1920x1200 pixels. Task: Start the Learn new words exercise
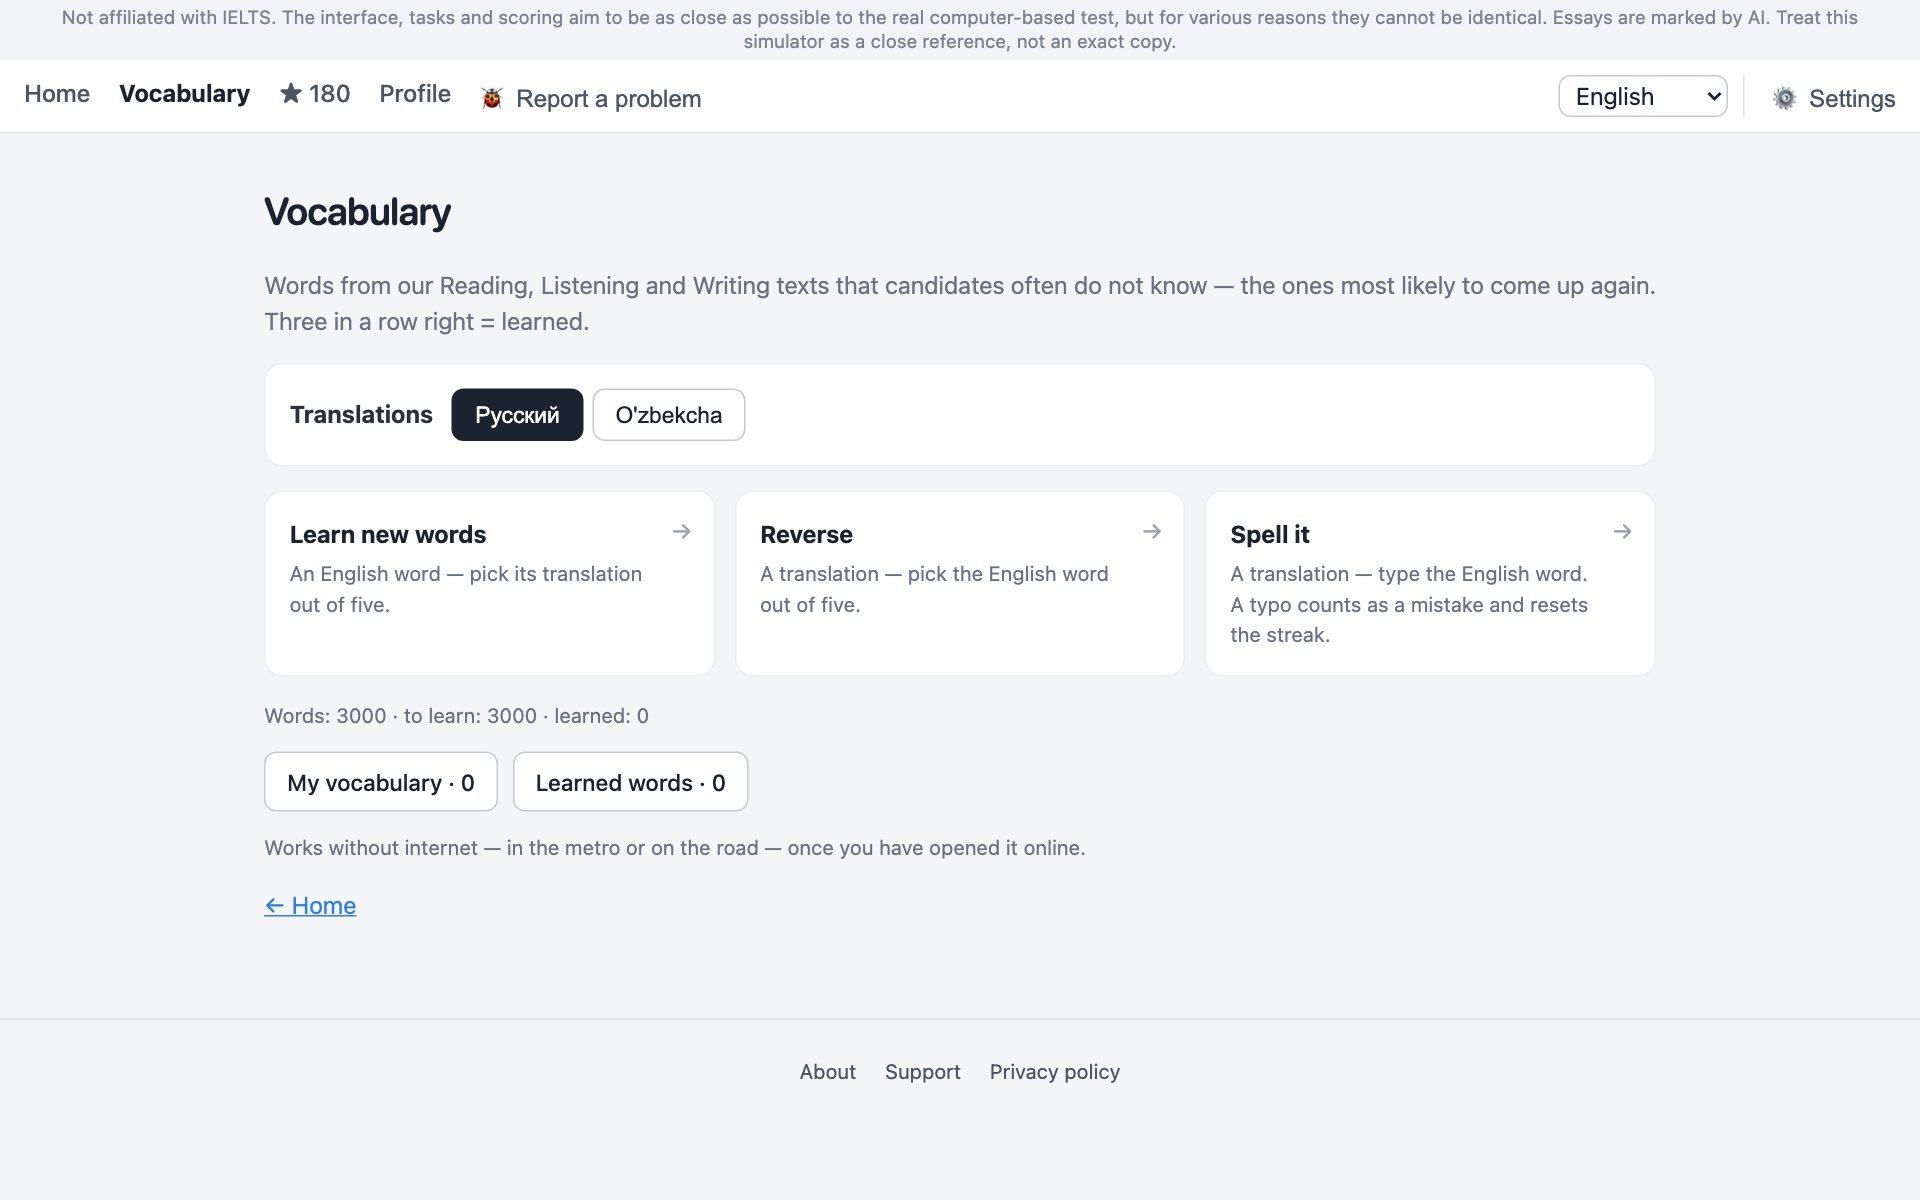click(490, 583)
